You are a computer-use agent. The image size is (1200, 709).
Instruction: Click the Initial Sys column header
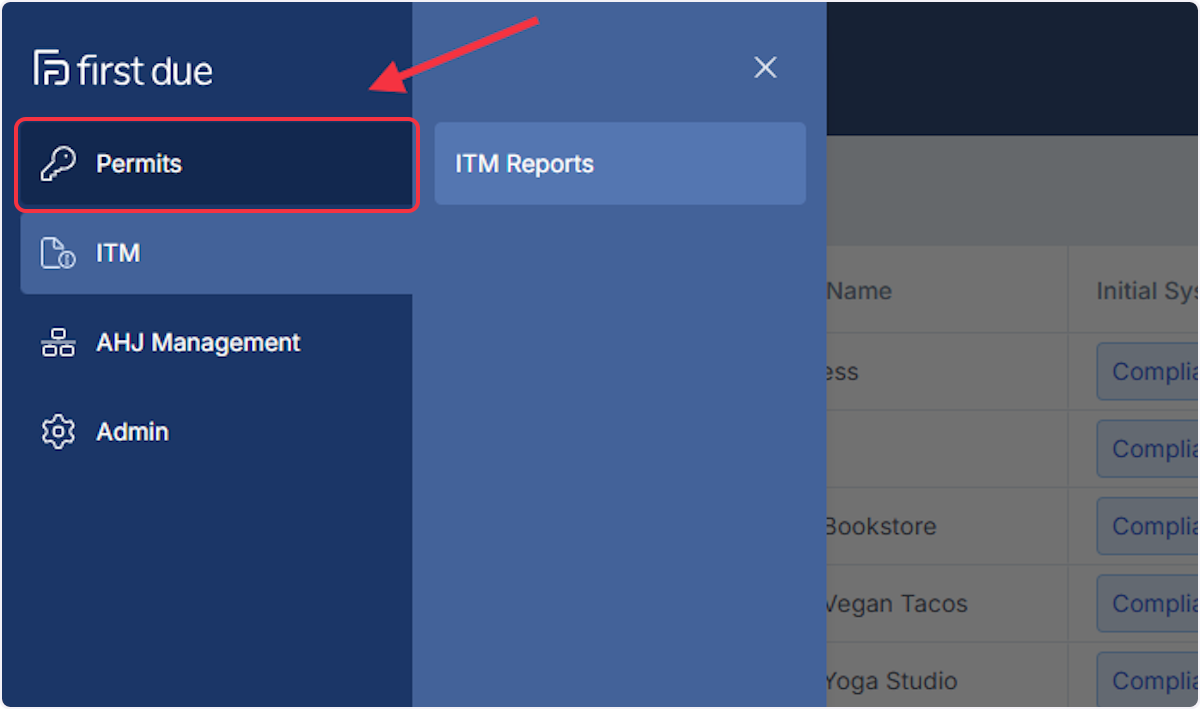pyautogui.click(x=1147, y=291)
